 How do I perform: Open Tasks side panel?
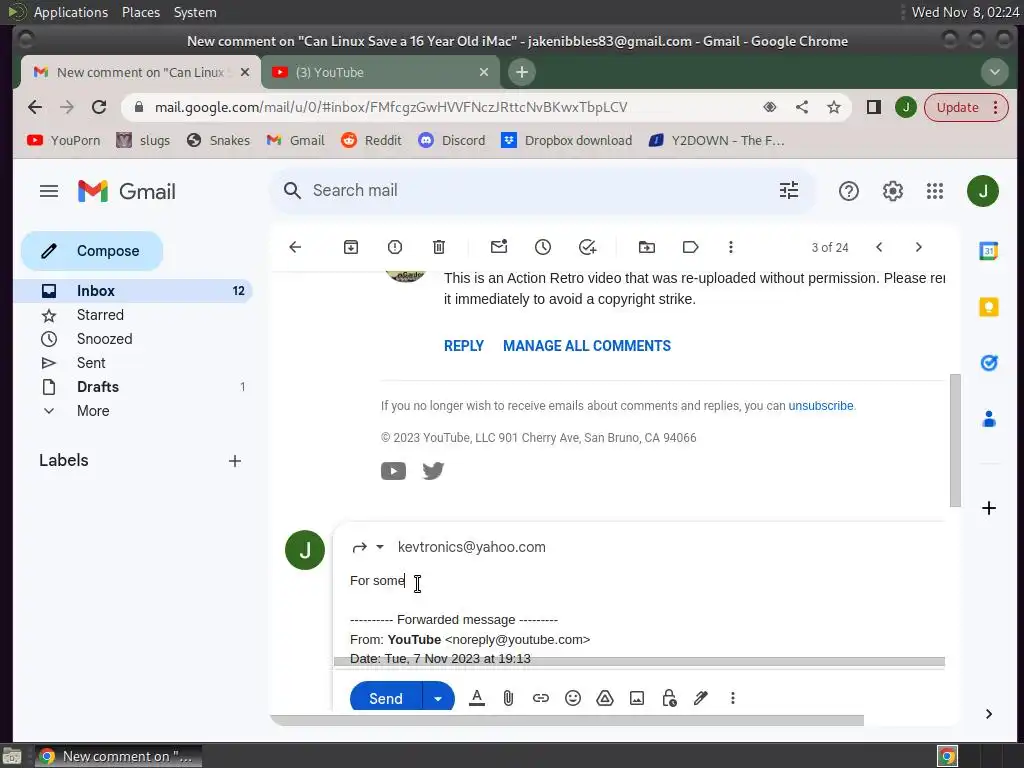pos(989,363)
